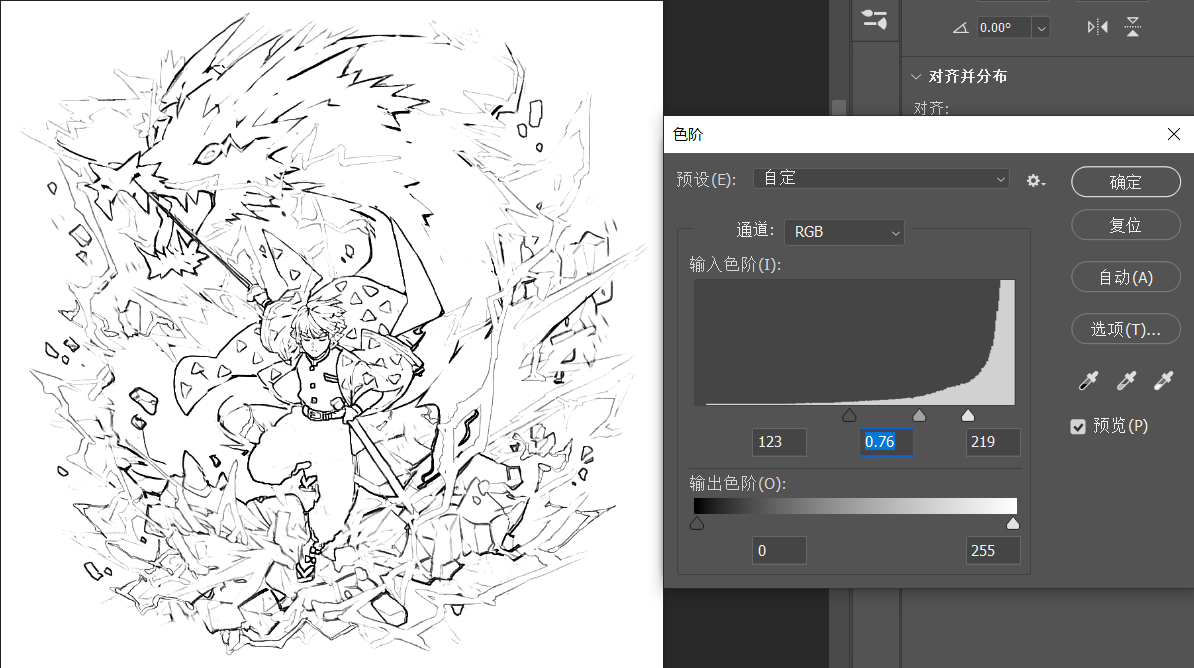Select the white point eyedropper

(1164, 380)
